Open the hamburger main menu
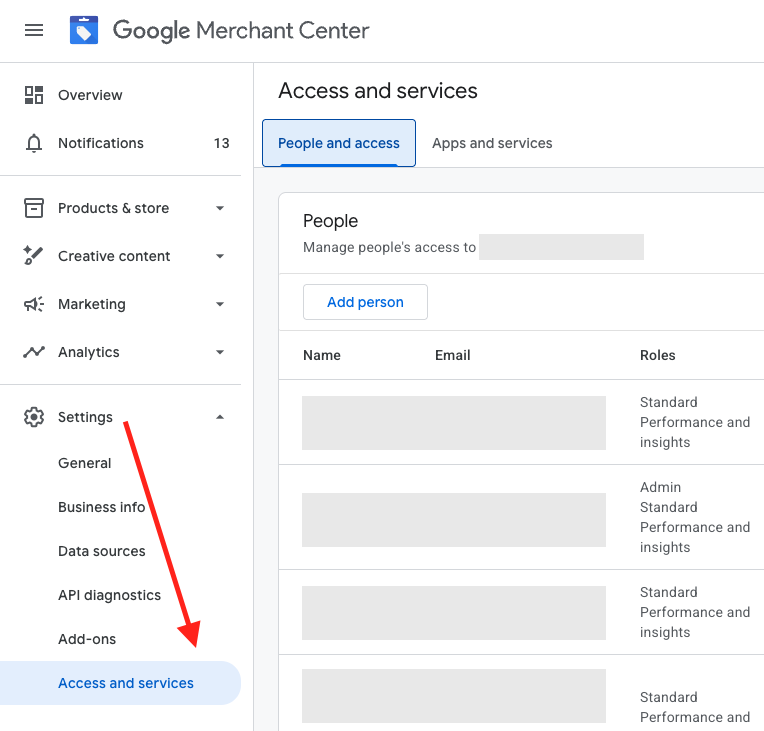 34,30
